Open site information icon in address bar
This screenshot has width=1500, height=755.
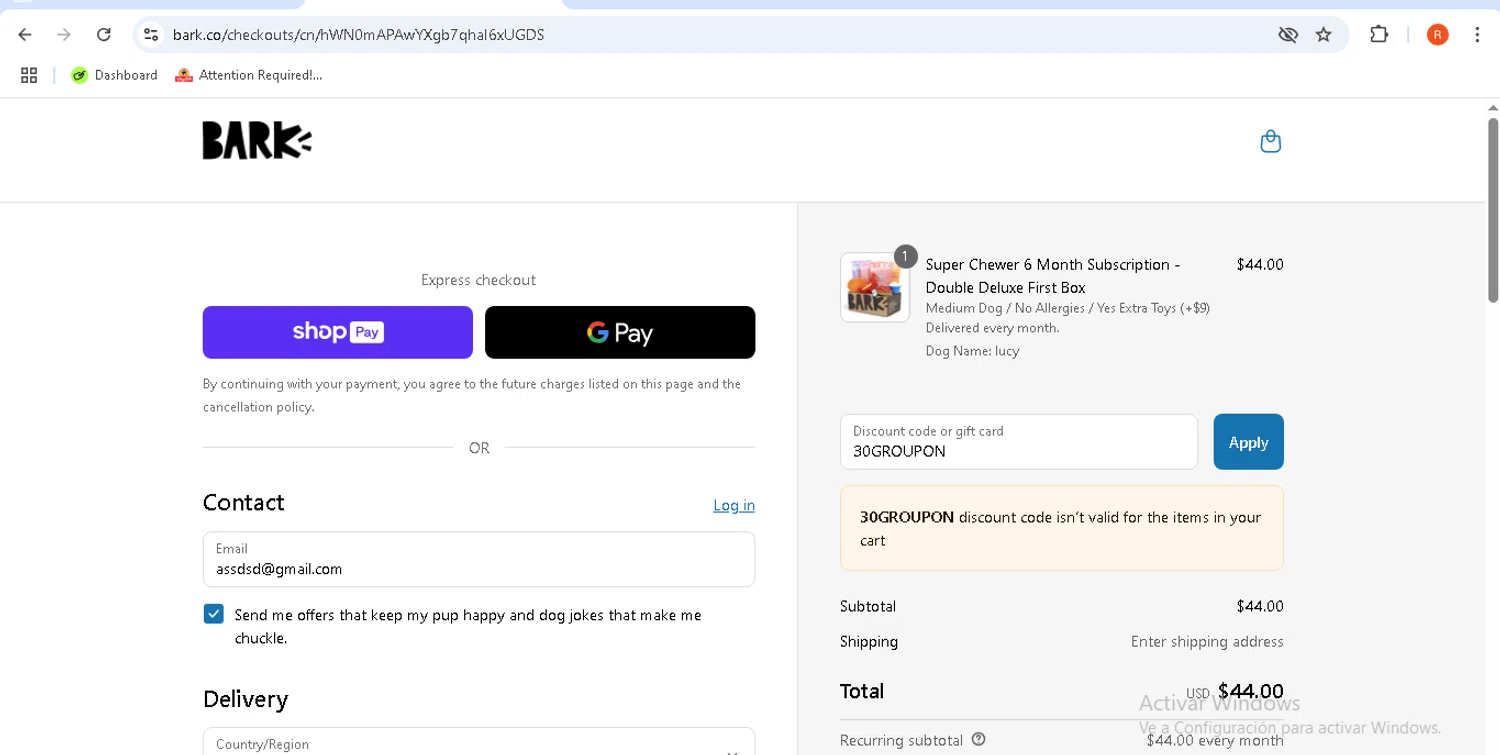coord(151,35)
